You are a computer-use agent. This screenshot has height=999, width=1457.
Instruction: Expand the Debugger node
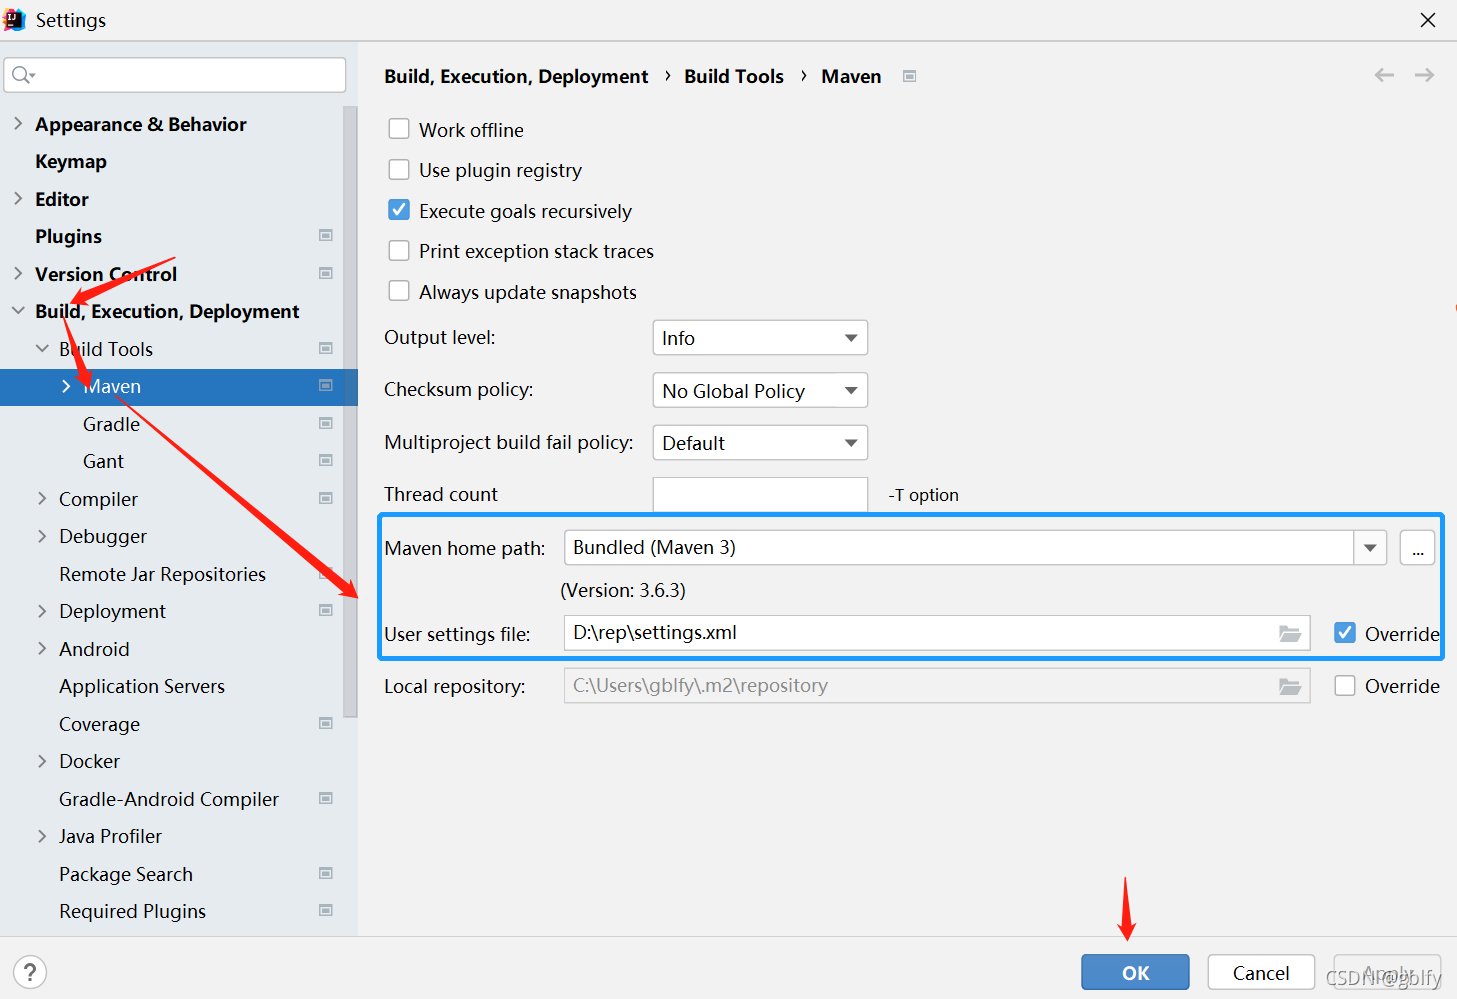coord(42,536)
